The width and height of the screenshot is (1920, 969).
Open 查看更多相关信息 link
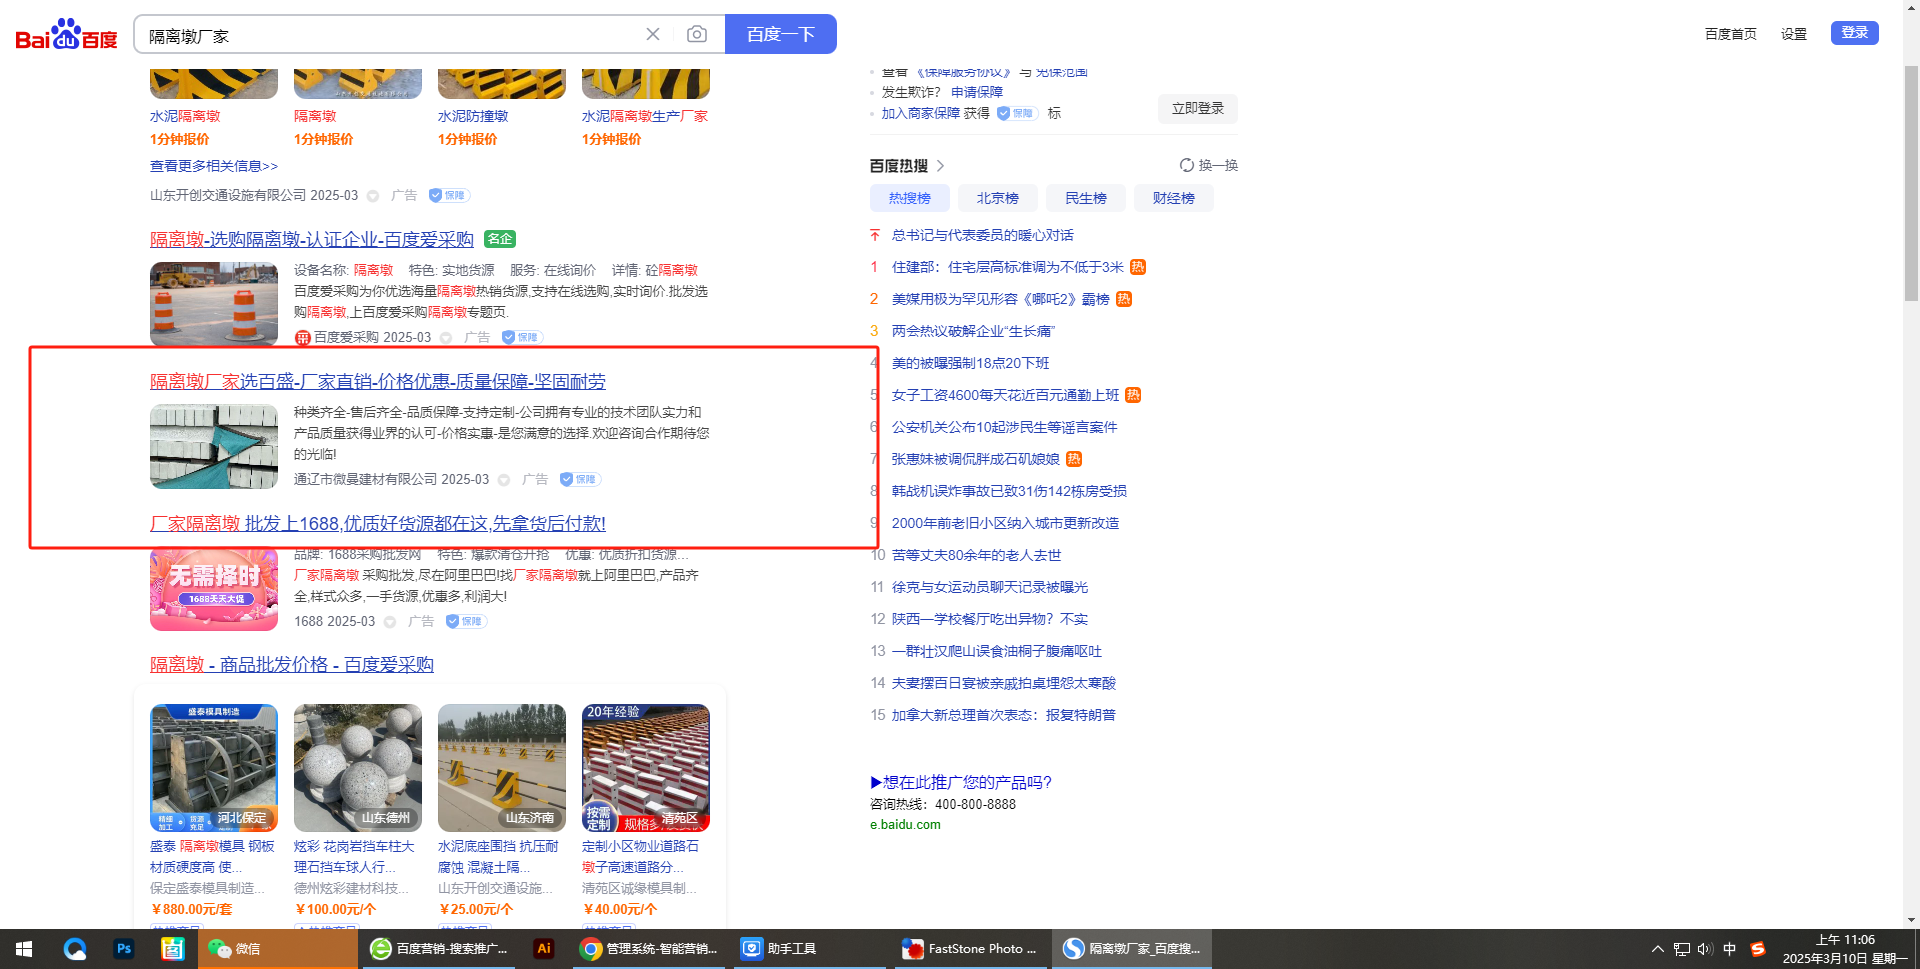(214, 166)
